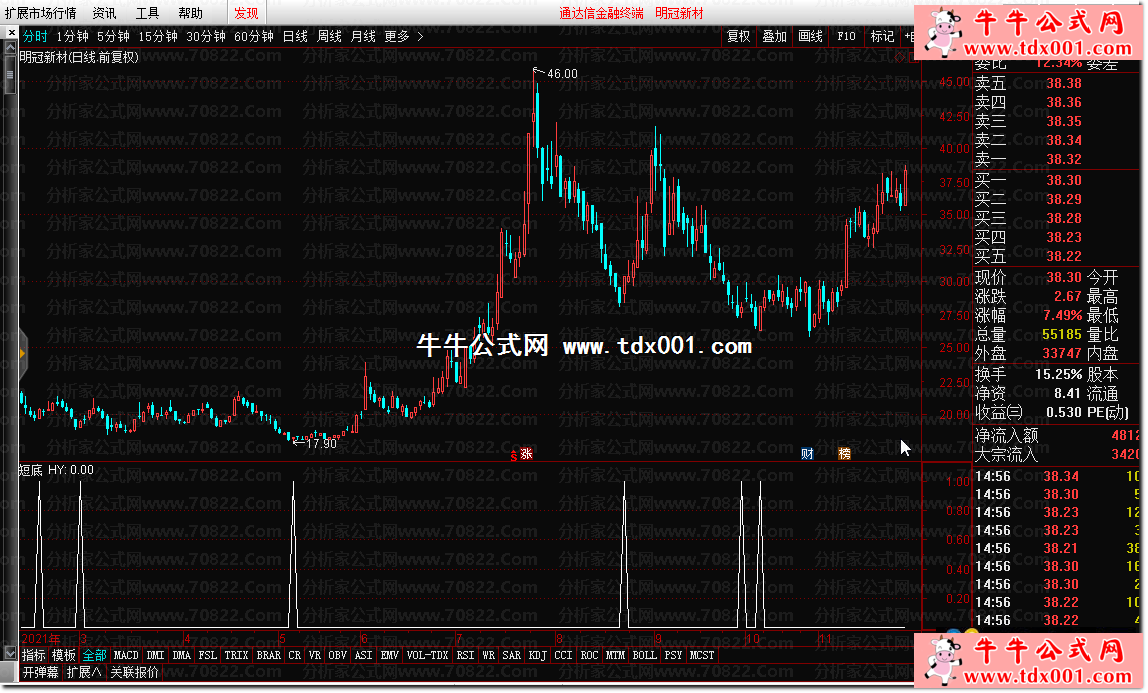The height and width of the screenshot is (693, 1148).
Task: Apply the EMV indicator
Action: (x=390, y=655)
